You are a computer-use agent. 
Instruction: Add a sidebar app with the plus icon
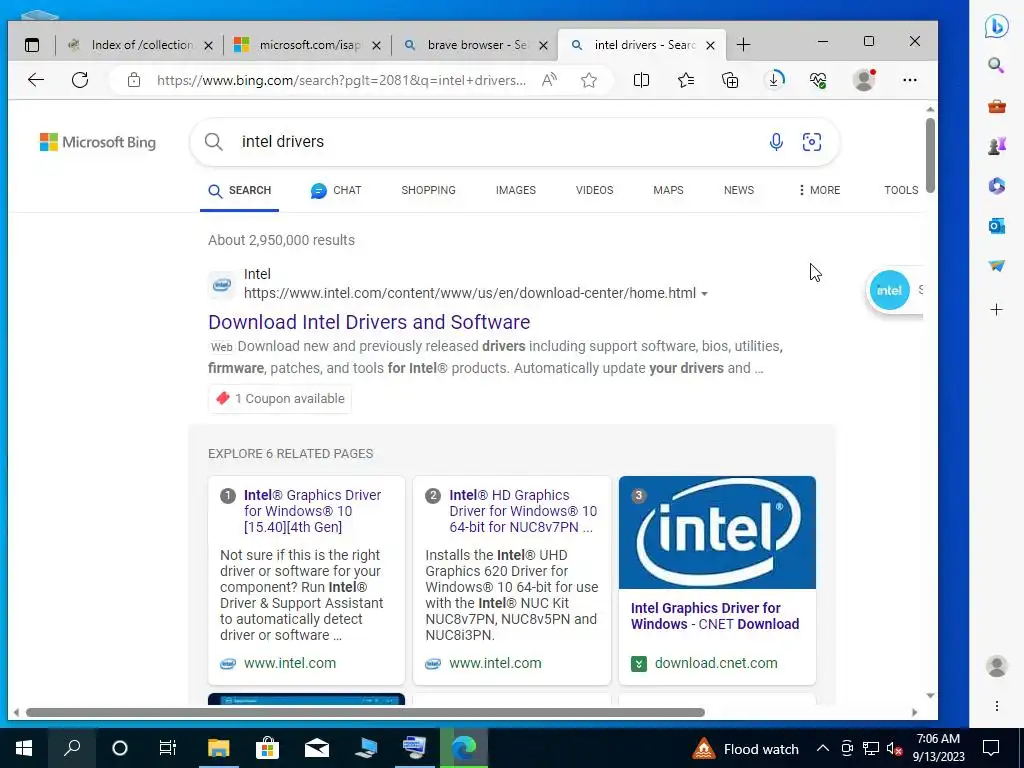click(997, 310)
